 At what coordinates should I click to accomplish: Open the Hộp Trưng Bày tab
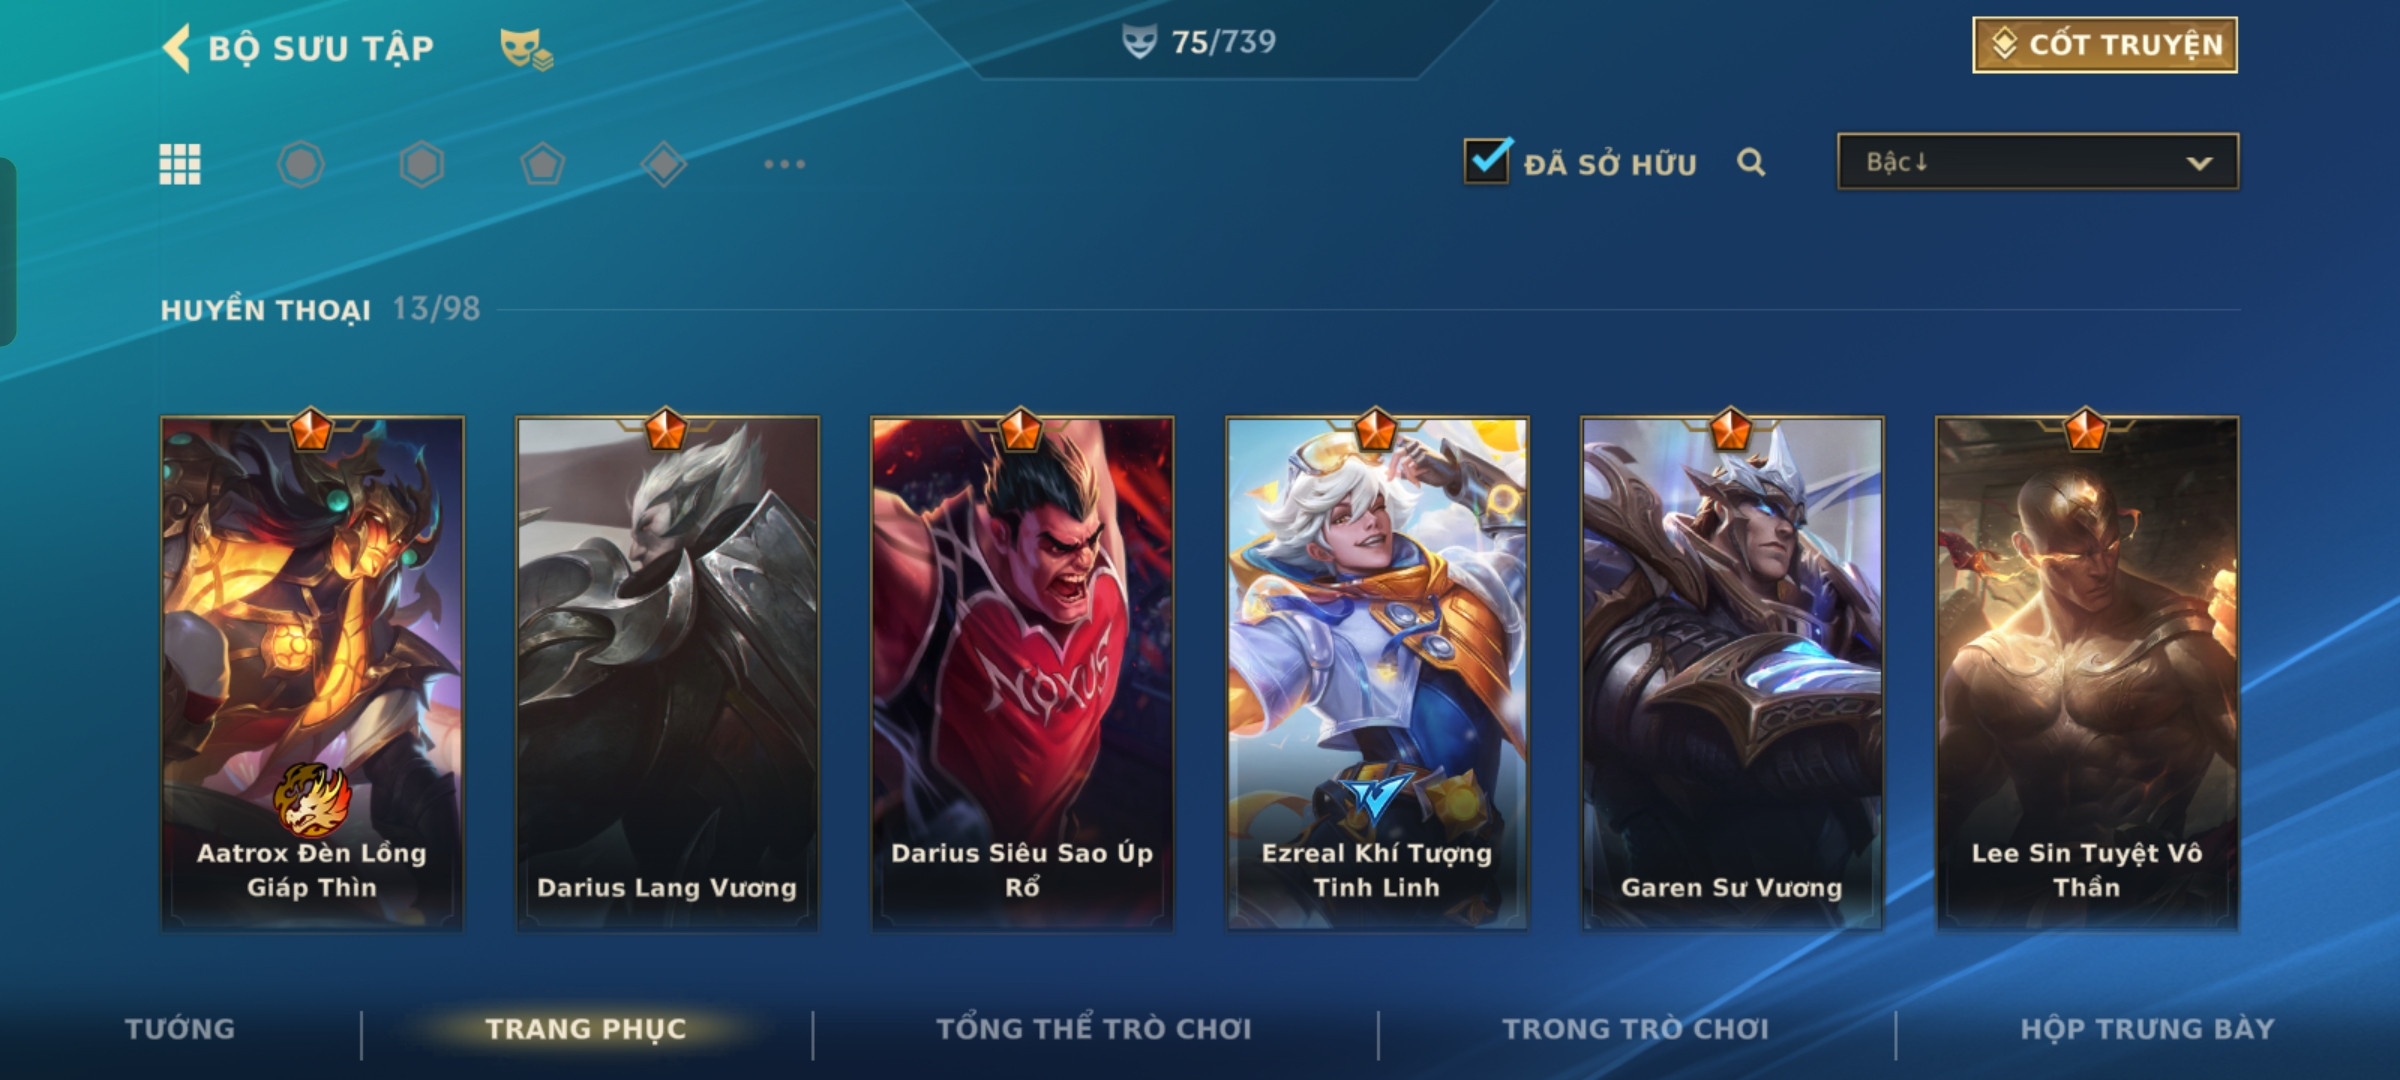(2147, 1029)
